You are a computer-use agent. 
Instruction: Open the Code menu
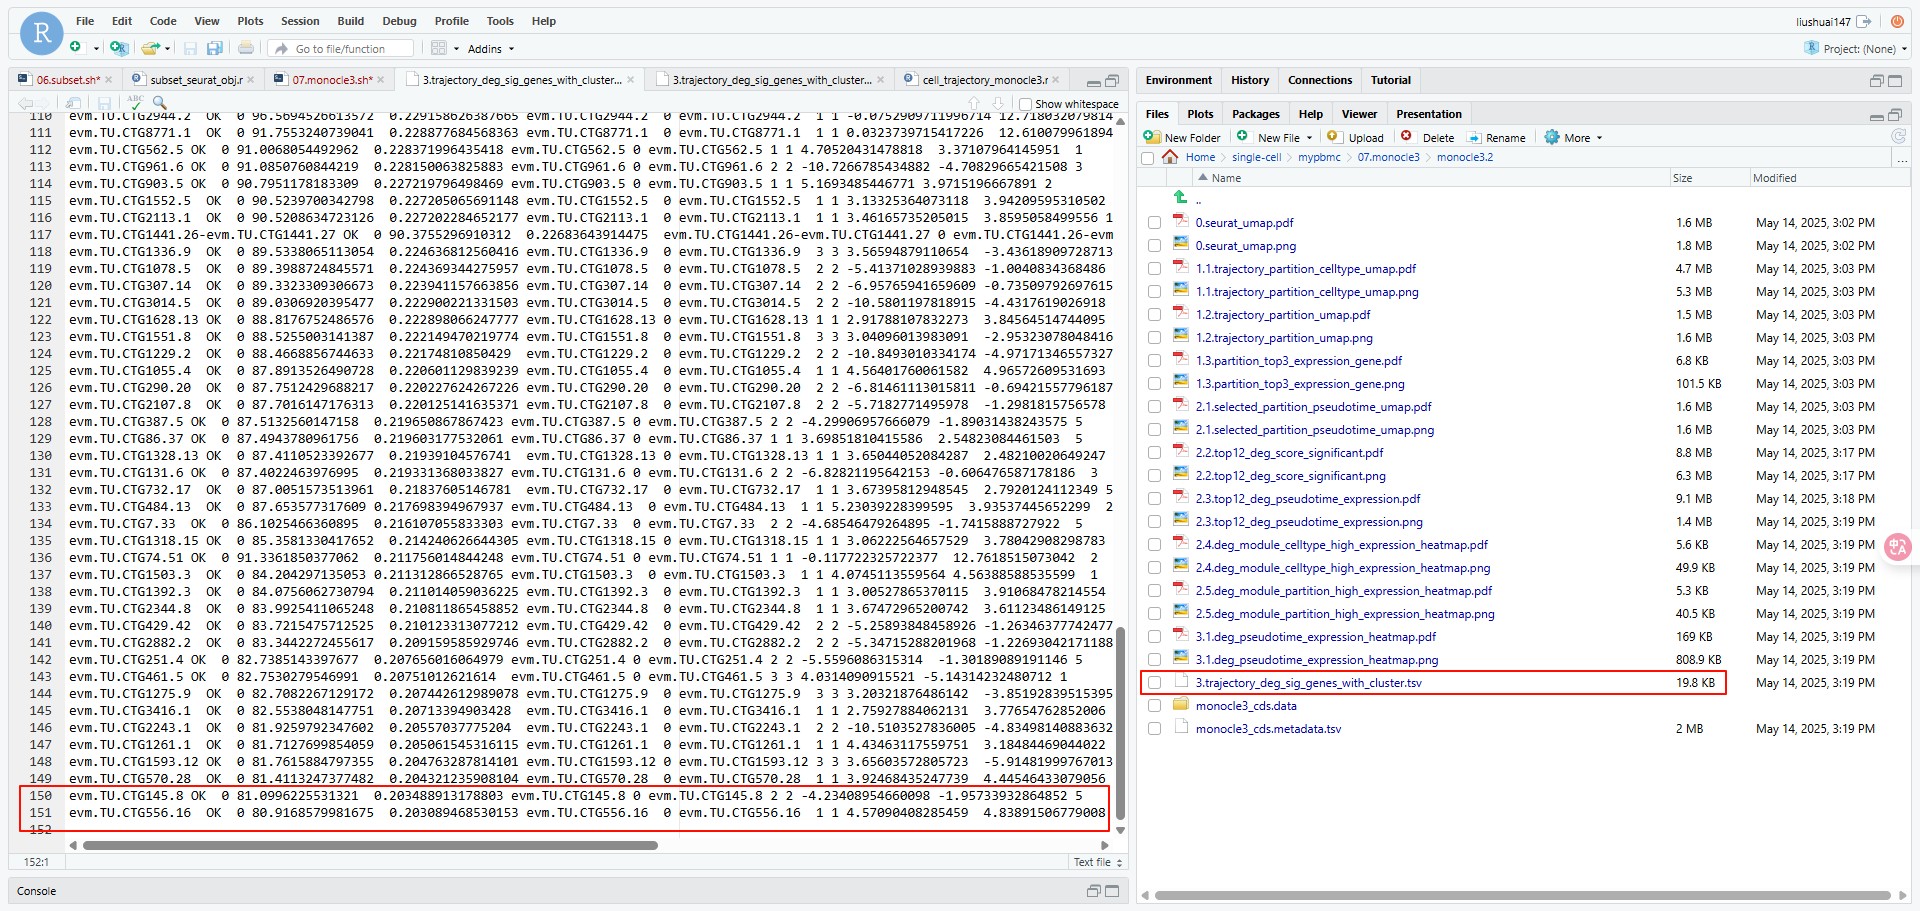[163, 21]
